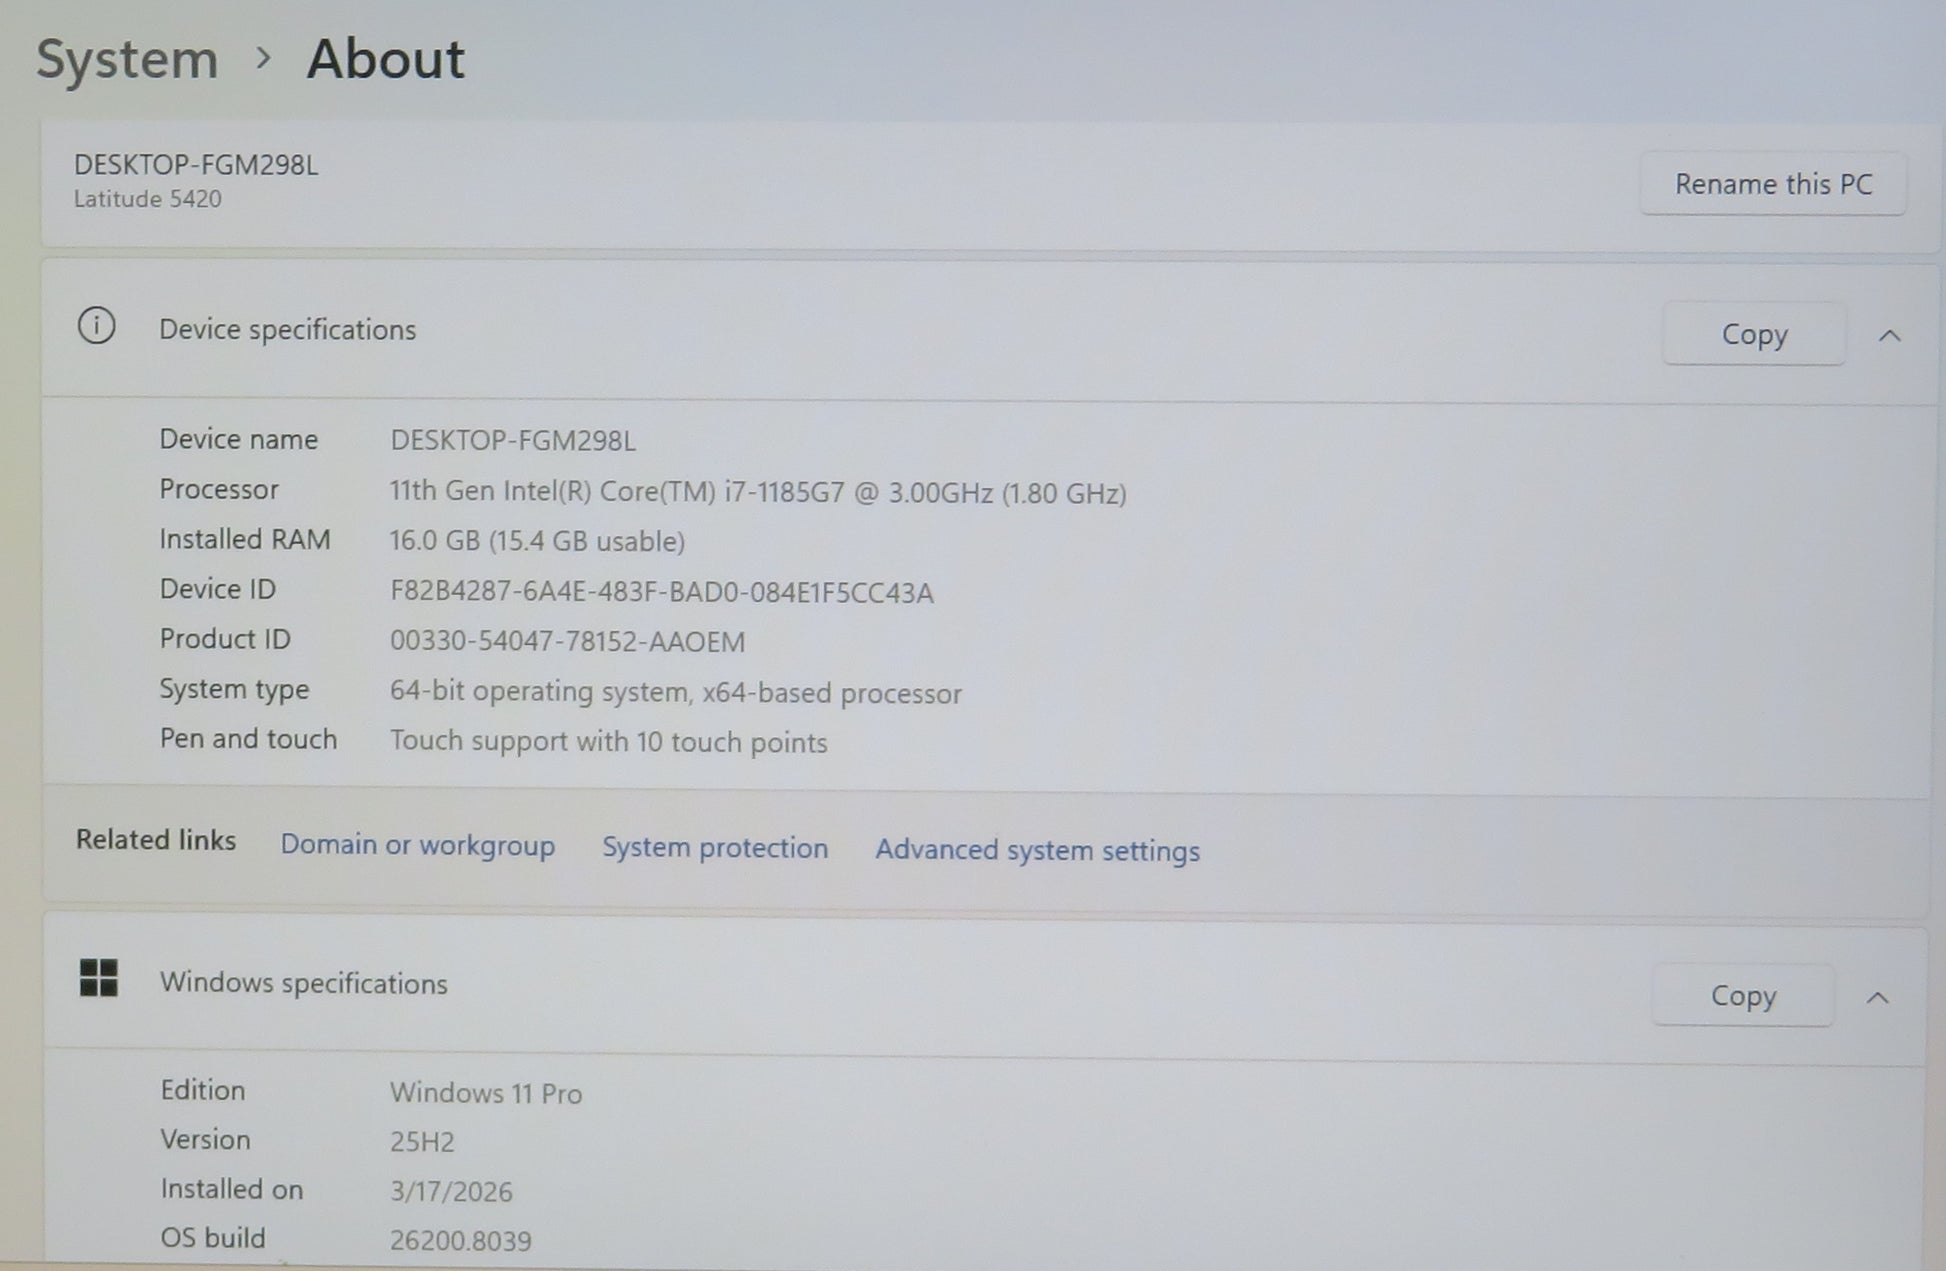
Task: Click the breadcrumb chevron separator
Action: [x=263, y=59]
